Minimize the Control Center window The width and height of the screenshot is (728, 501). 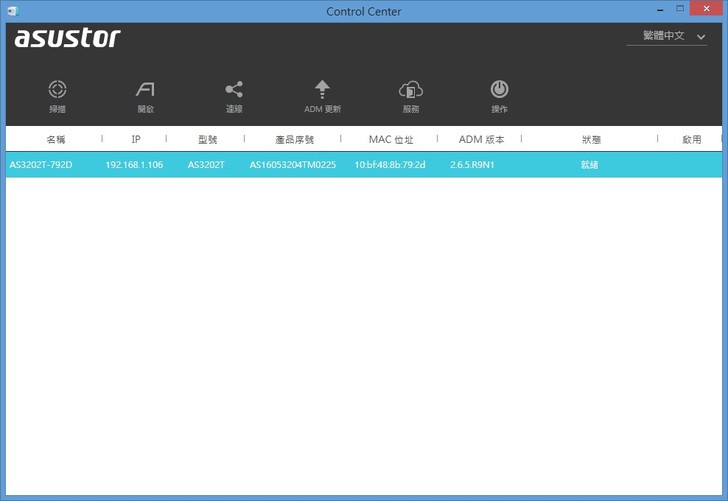pyautogui.click(x=660, y=9)
